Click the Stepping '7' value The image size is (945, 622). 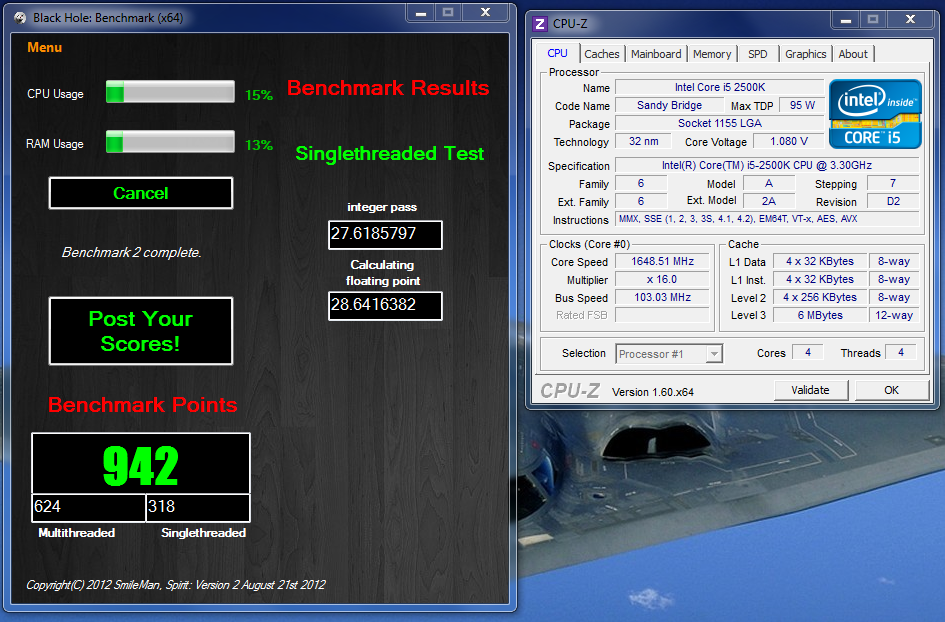point(893,183)
